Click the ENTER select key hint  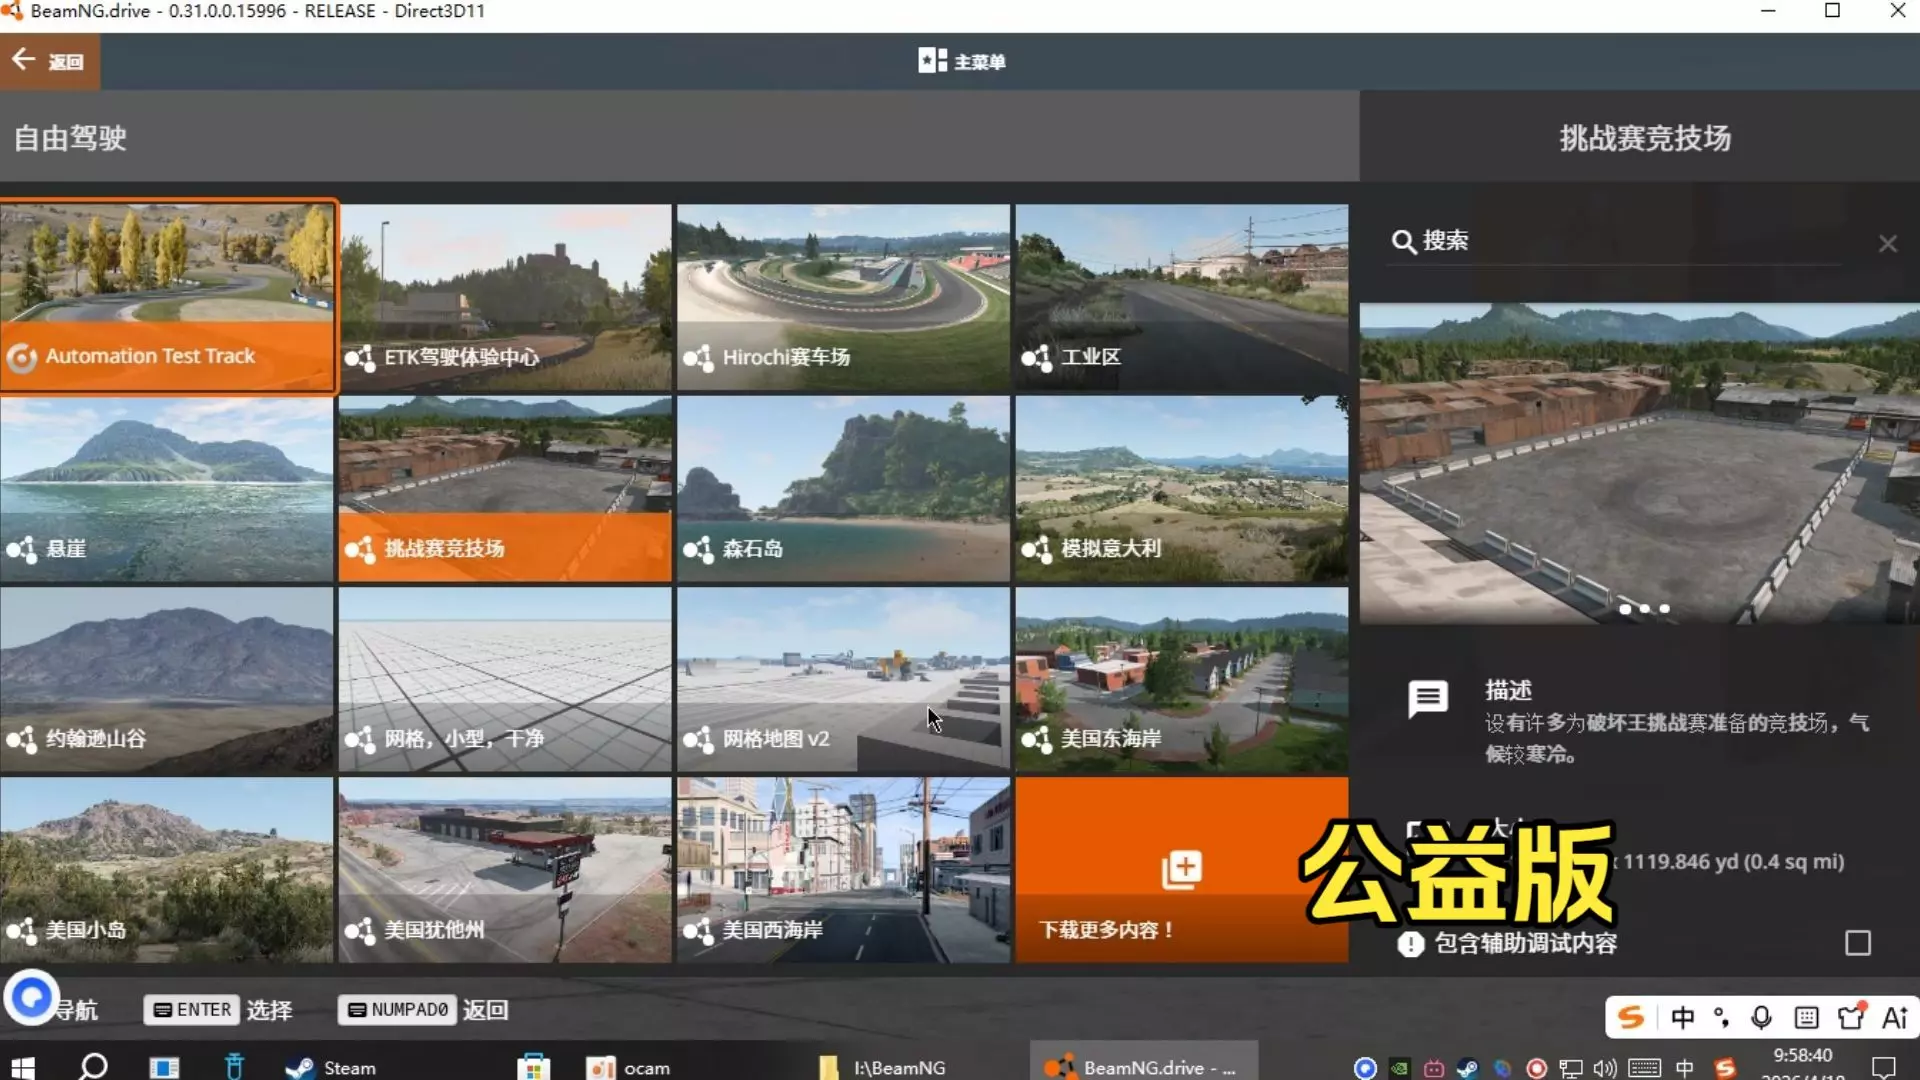(191, 1010)
